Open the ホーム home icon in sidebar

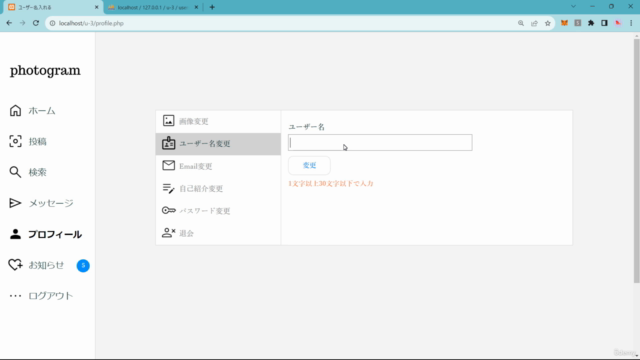coord(16,111)
